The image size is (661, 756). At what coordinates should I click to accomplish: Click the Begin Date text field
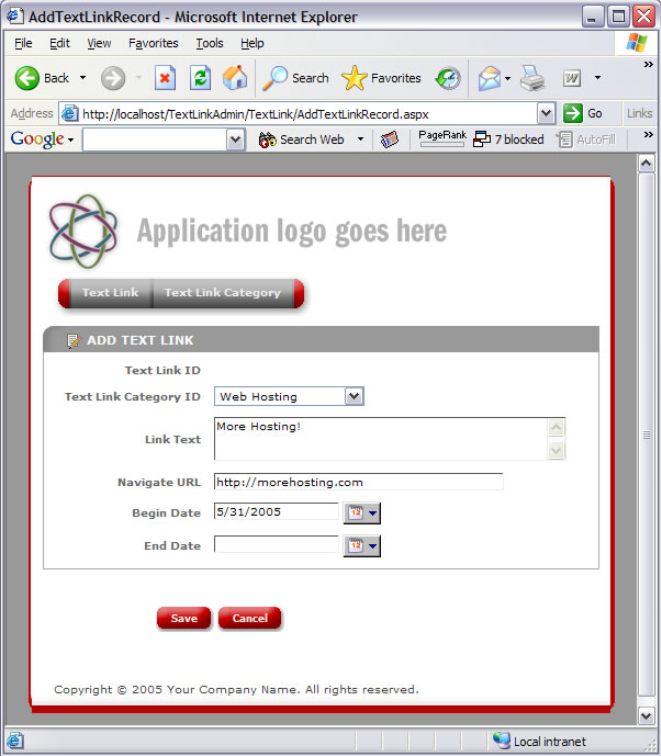point(276,512)
